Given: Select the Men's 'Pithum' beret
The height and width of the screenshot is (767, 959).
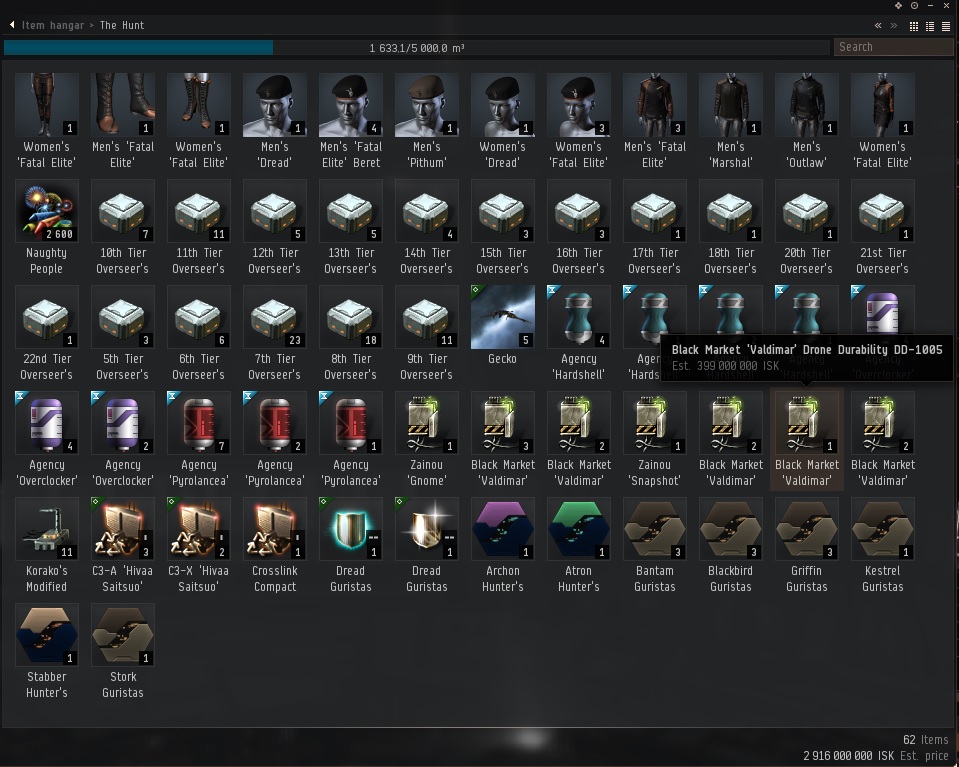Looking at the screenshot, I should (x=426, y=121).
